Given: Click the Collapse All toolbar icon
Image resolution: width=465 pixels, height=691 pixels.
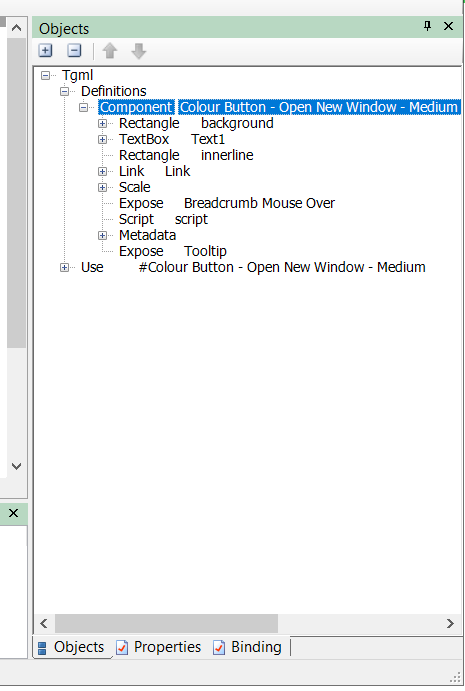Looking at the screenshot, I should [x=74, y=51].
